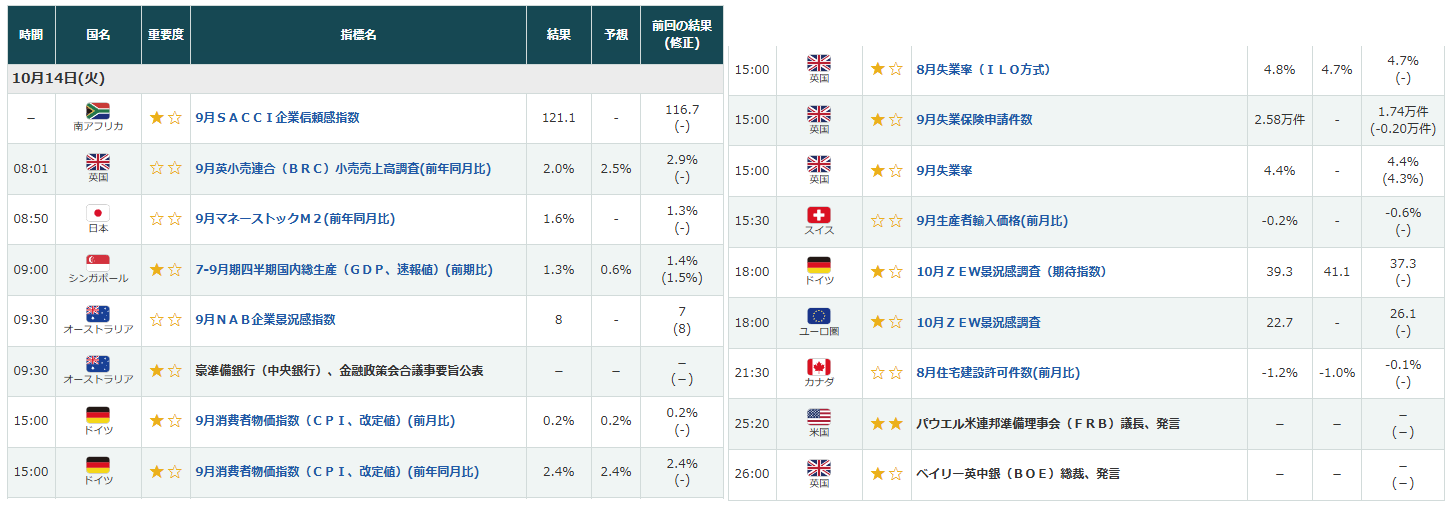Click the 指標名 column header
Image resolution: width=1453 pixels, height=507 pixels.
[358, 35]
